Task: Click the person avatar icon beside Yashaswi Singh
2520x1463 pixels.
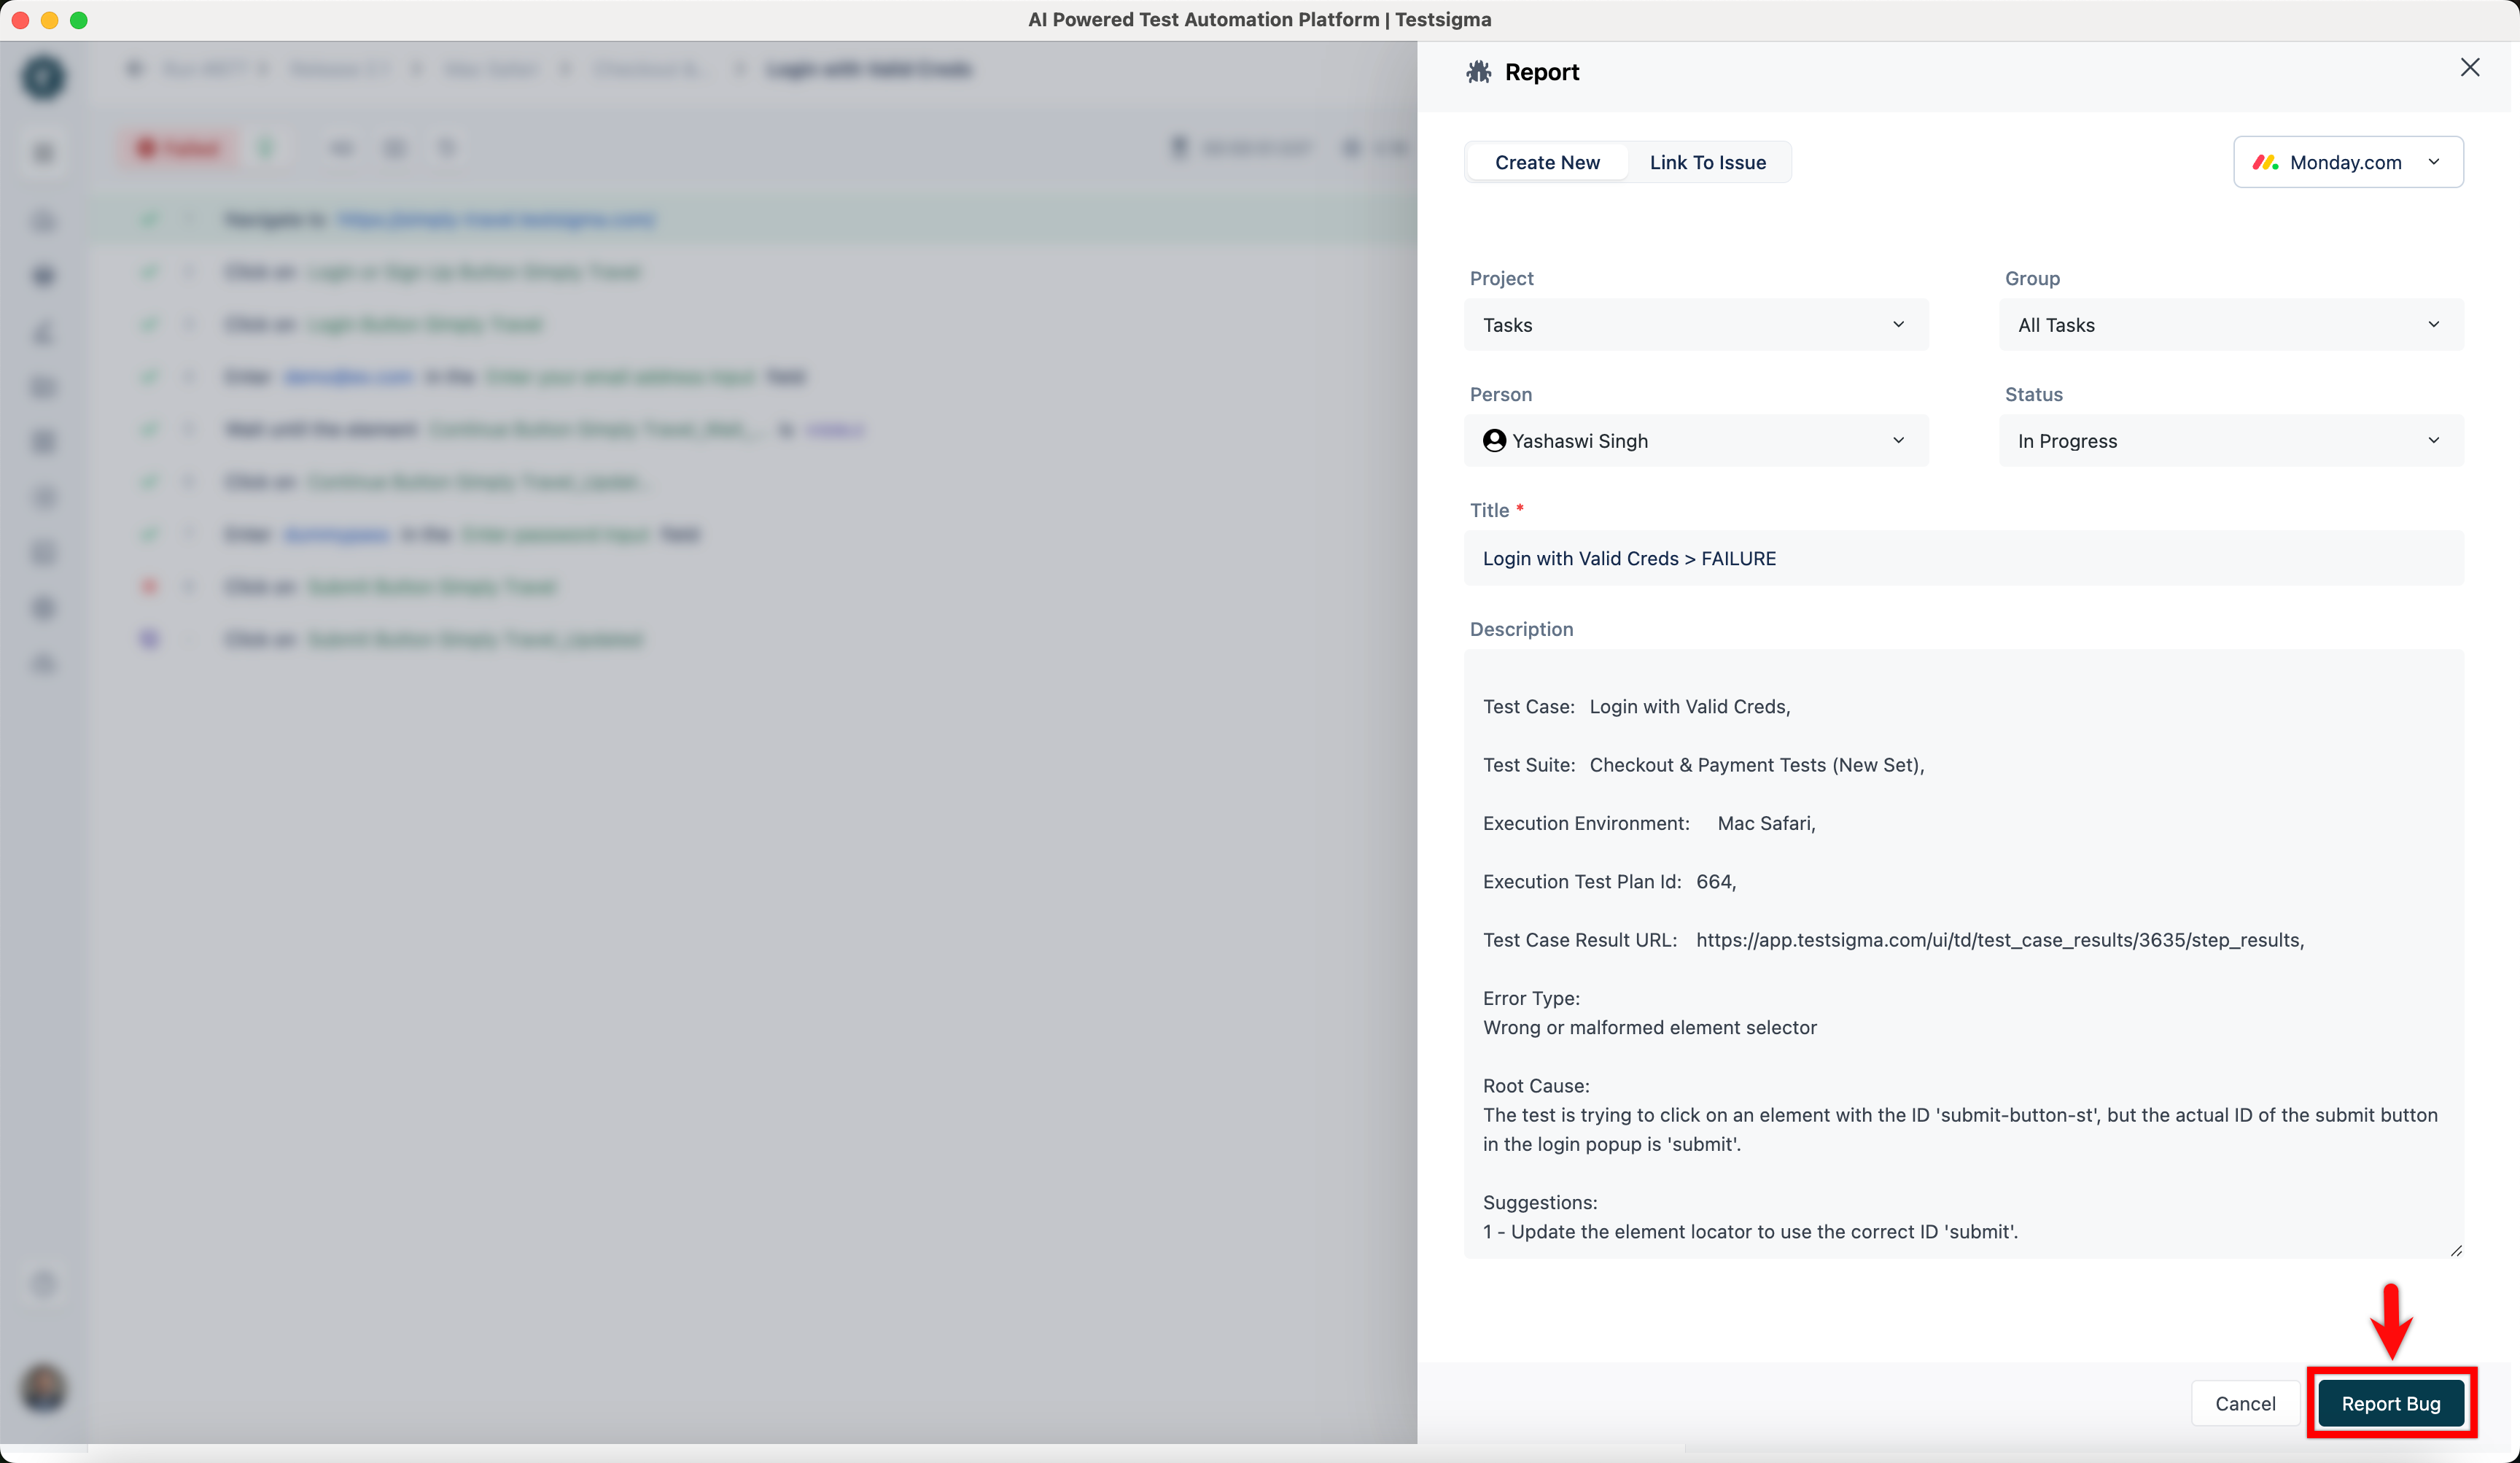Action: coord(1494,441)
